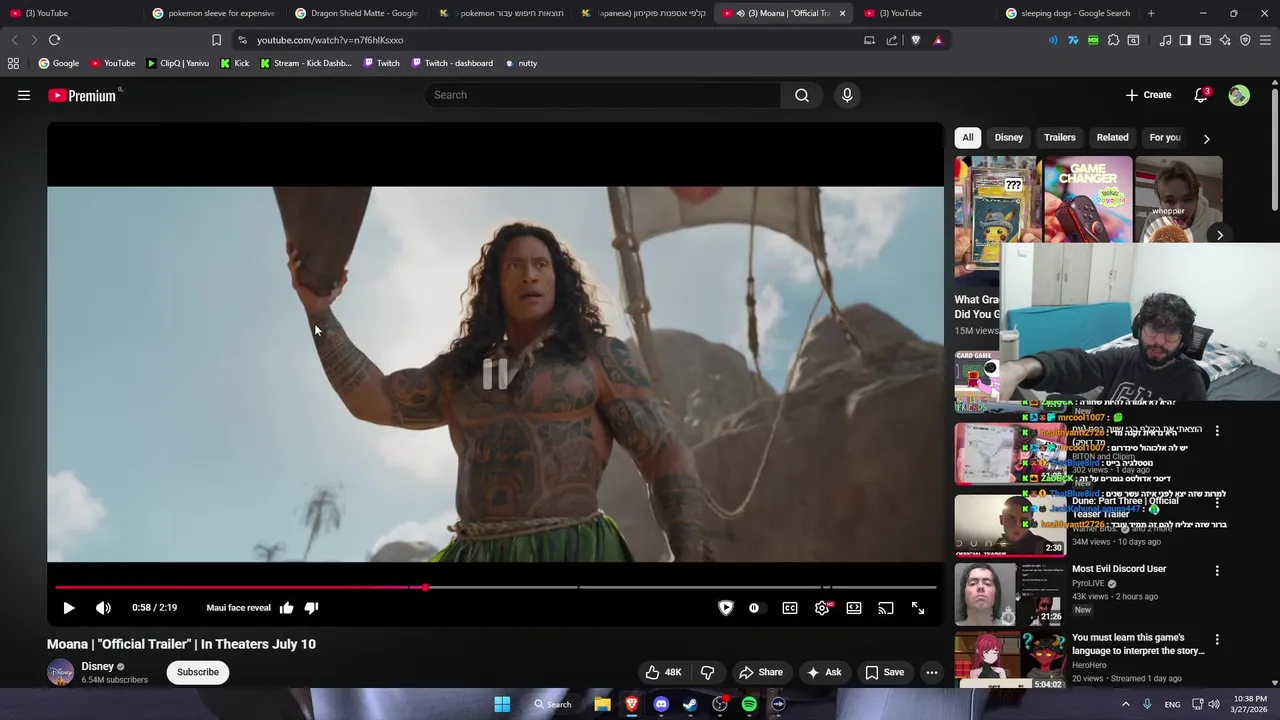Open the Leo AI sparkle icon
The width and height of the screenshot is (1280, 720).
coord(1225,40)
